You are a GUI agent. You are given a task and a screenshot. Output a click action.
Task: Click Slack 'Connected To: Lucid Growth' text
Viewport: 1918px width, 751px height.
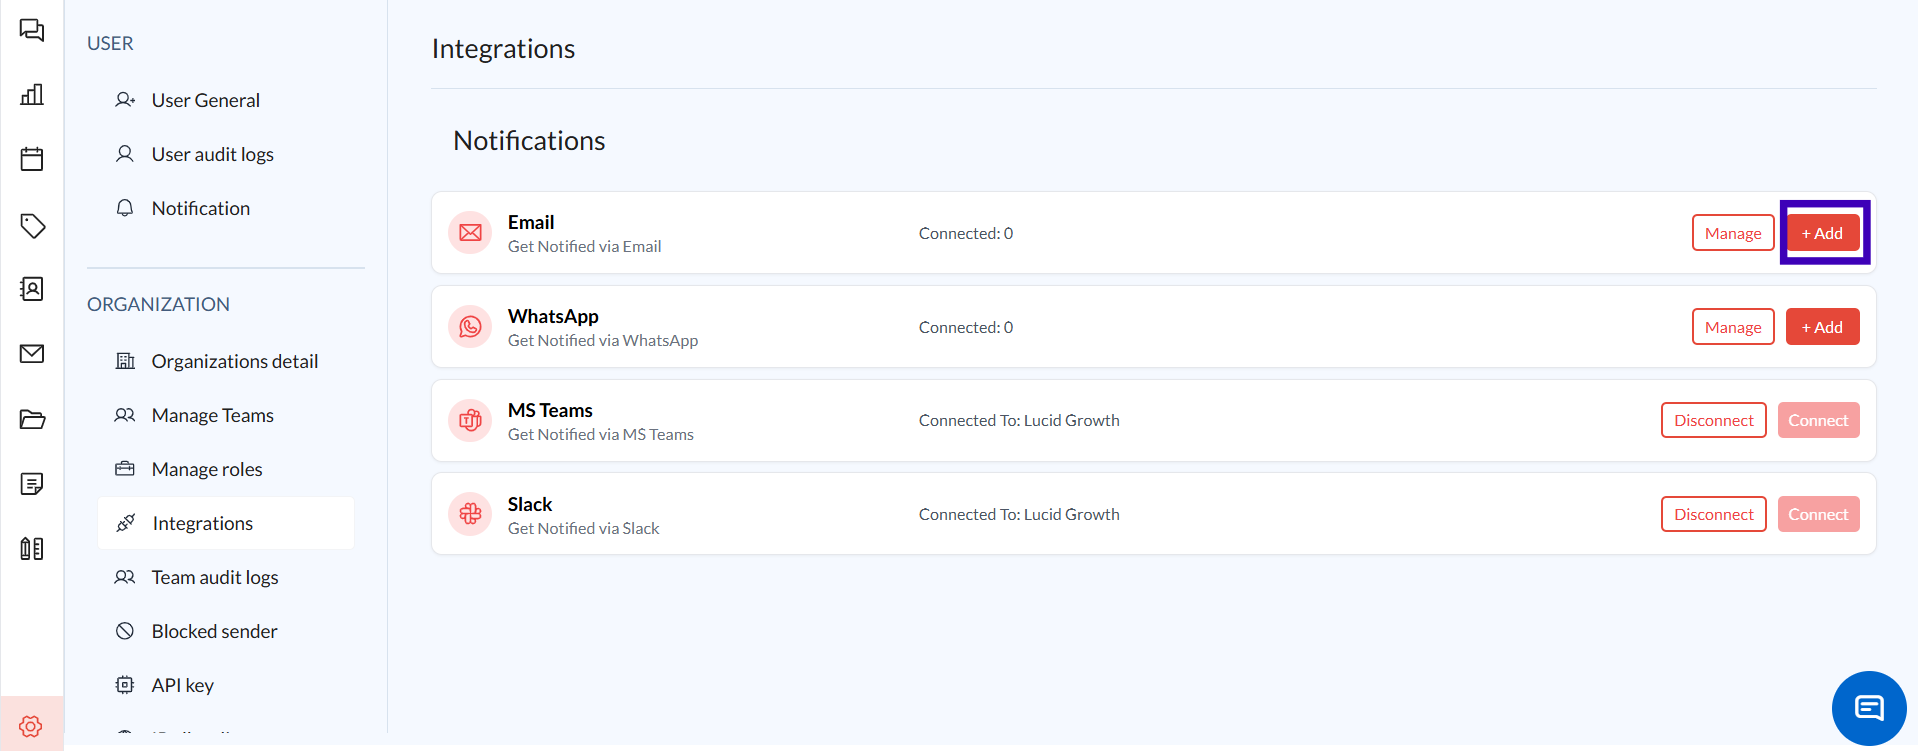click(1019, 515)
